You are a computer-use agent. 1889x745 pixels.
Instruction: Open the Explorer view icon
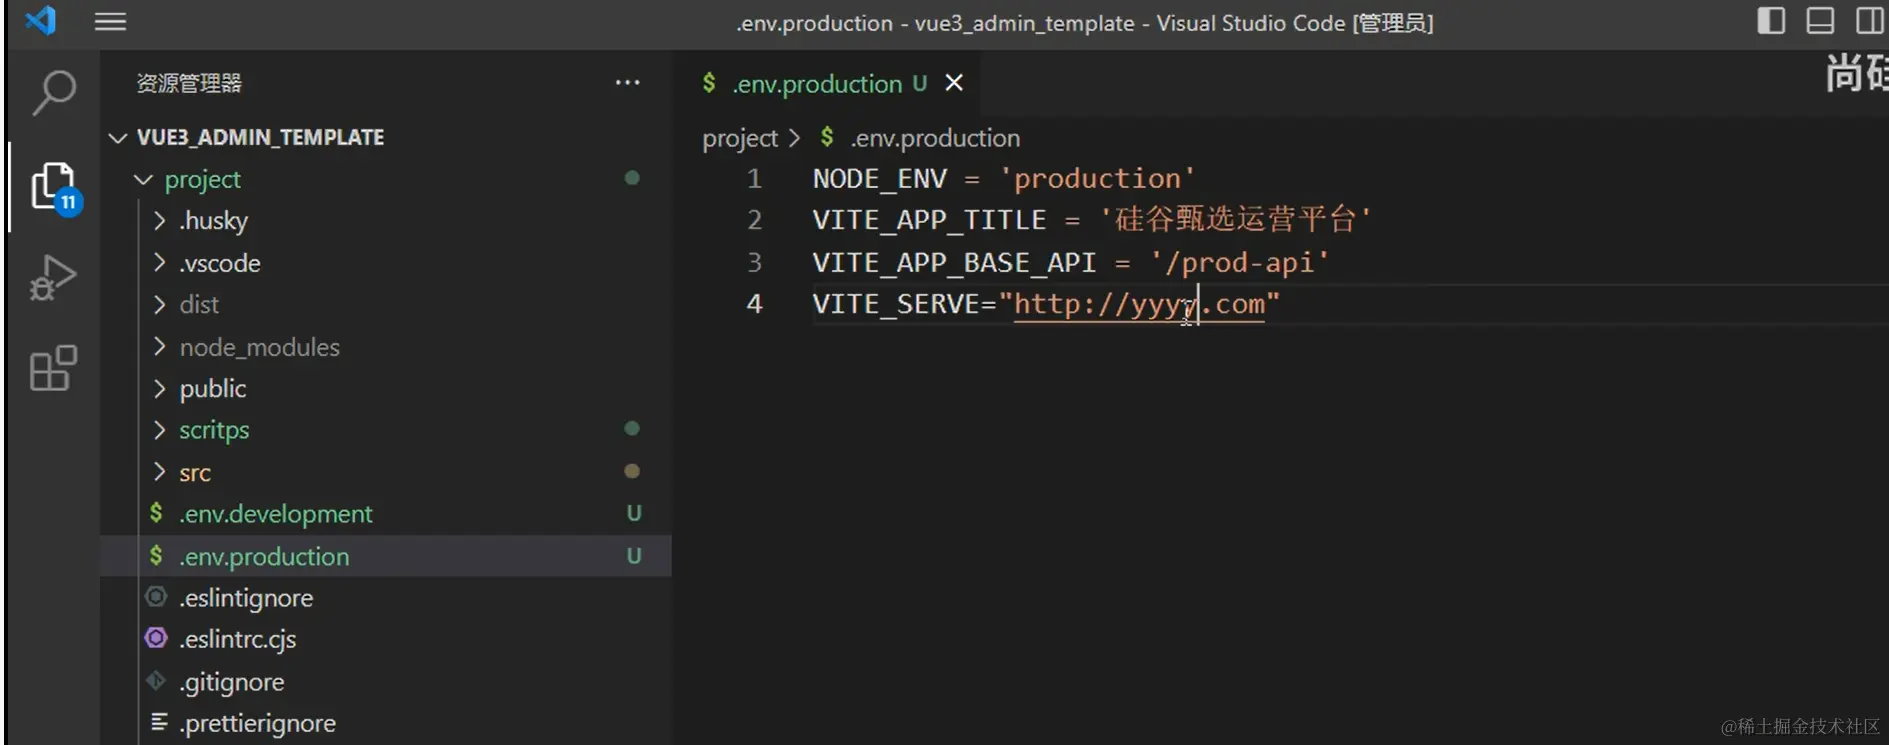coord(54,187)
